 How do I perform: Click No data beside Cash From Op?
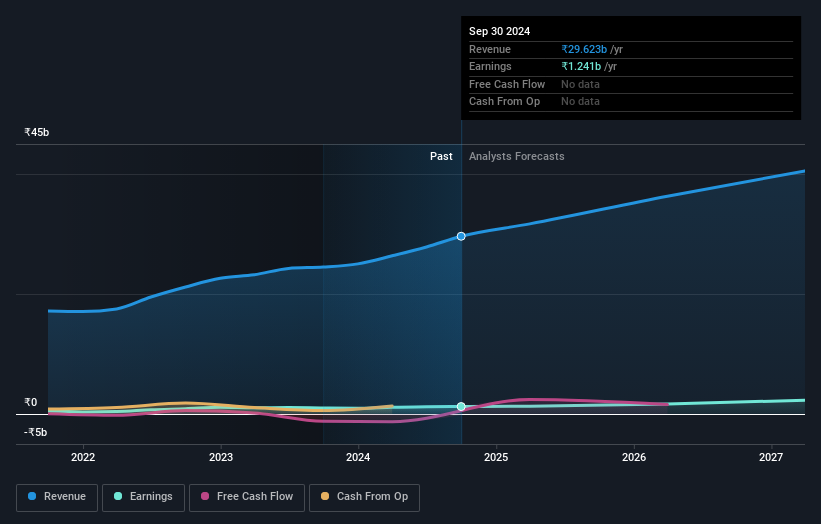click(580, 102)
